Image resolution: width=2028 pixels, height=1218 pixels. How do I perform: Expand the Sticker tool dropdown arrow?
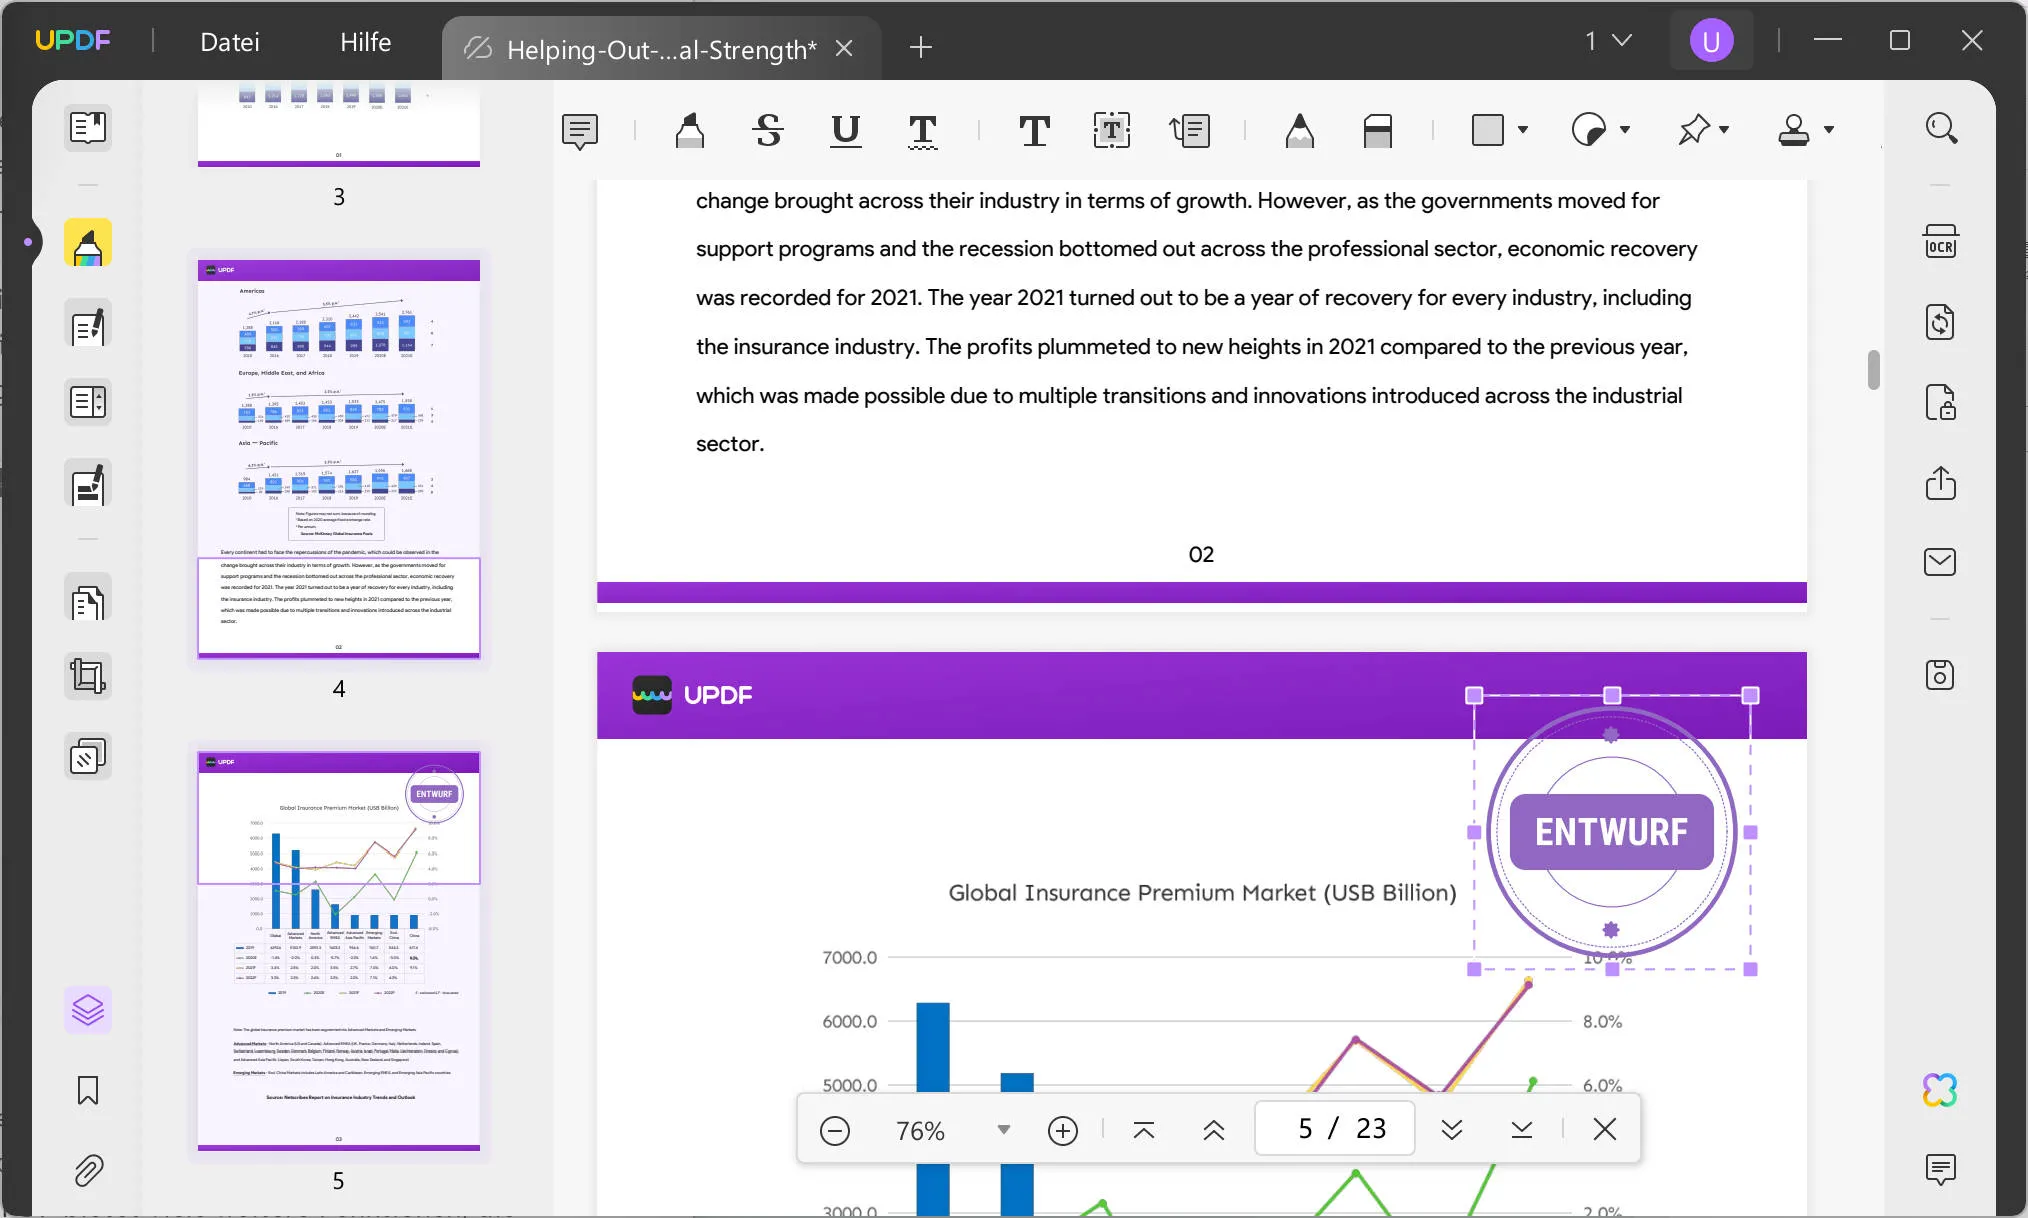pyautogui.click(x=1625, y=130)
